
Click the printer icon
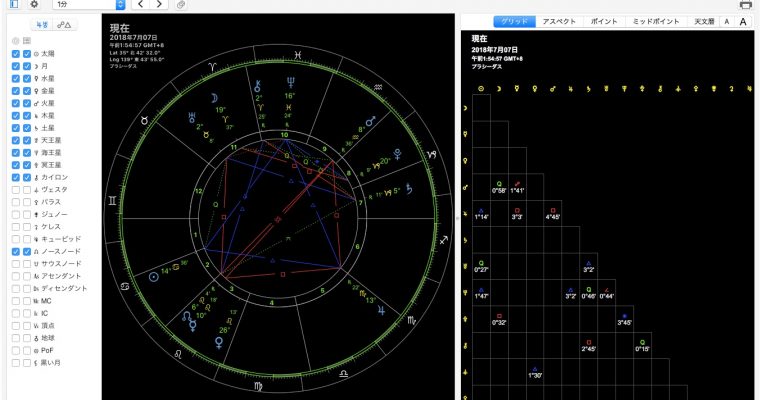tap(745, 4)
